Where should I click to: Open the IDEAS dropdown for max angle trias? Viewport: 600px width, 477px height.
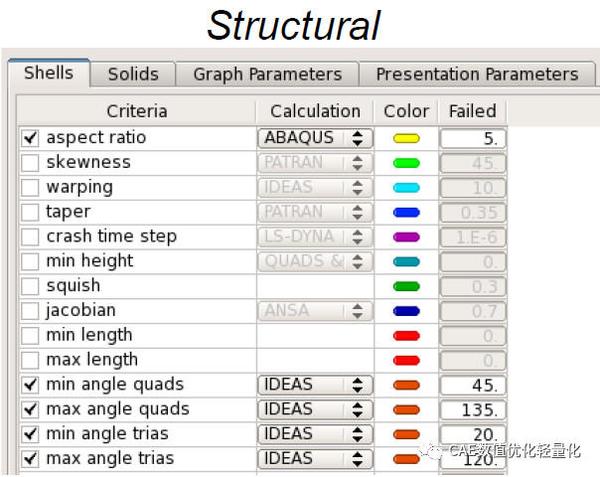[x=314, y=459]
